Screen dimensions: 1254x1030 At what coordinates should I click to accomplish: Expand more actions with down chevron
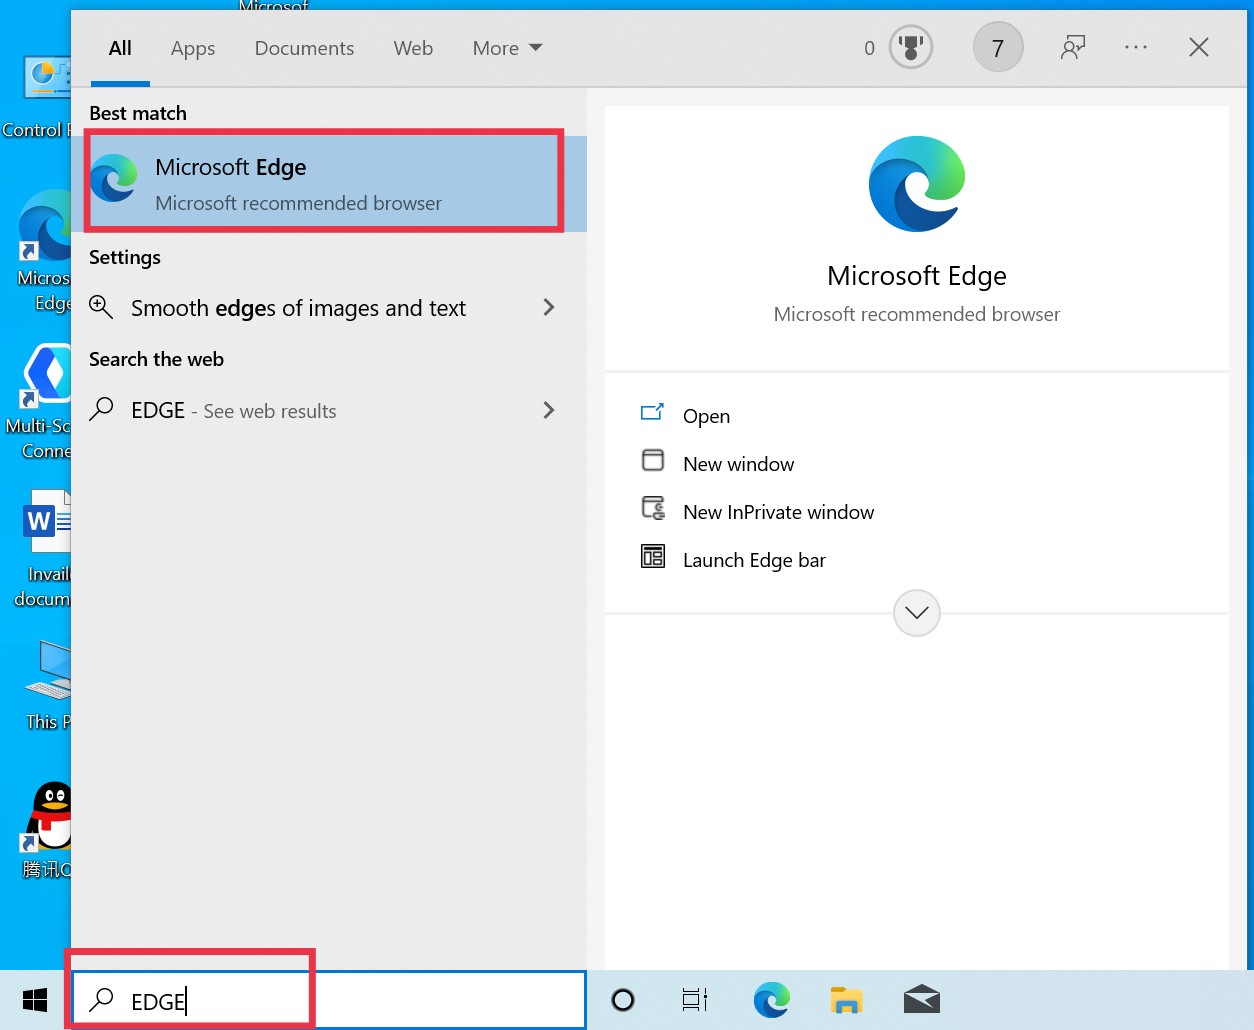pos(916,613)
